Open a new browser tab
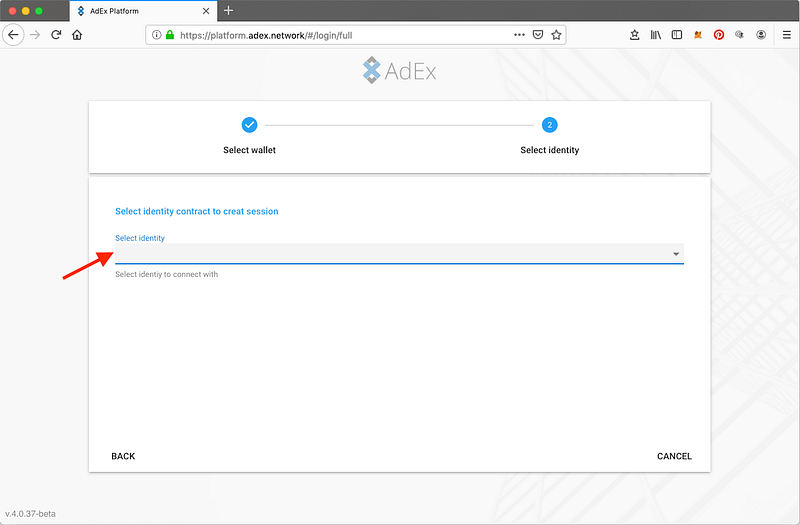Viewport: 800px width, 525px height. [x=229, y=10]
